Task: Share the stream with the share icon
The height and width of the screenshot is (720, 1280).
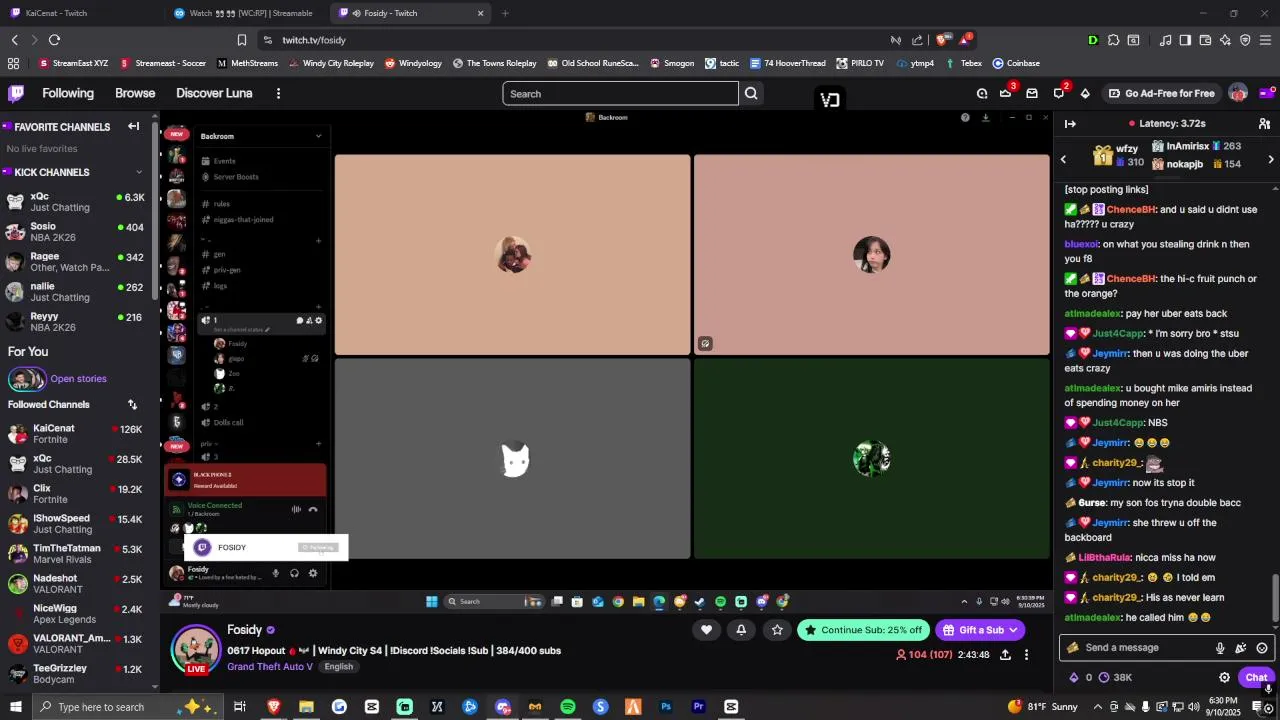Action: 1005,655
